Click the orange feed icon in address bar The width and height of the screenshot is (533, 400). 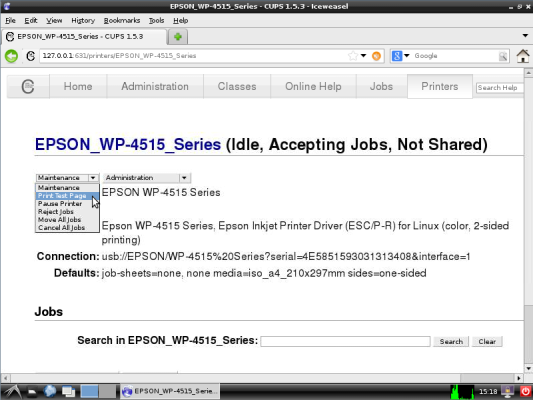pos(376,56)
